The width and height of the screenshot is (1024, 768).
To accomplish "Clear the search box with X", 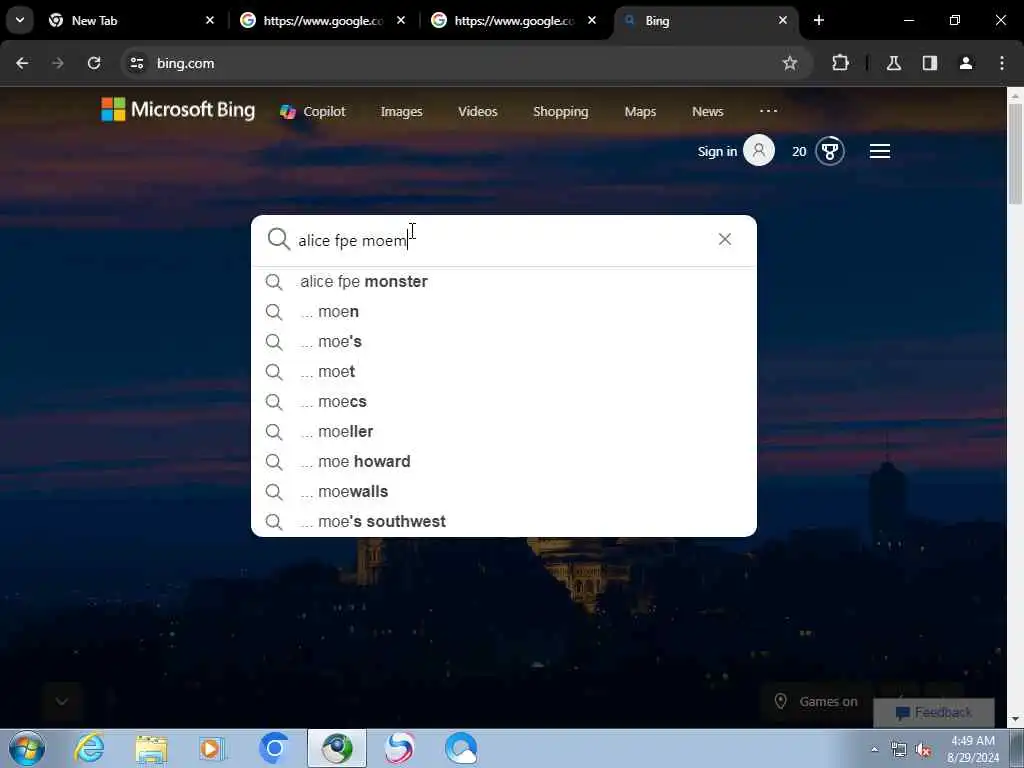I will 725,239.
